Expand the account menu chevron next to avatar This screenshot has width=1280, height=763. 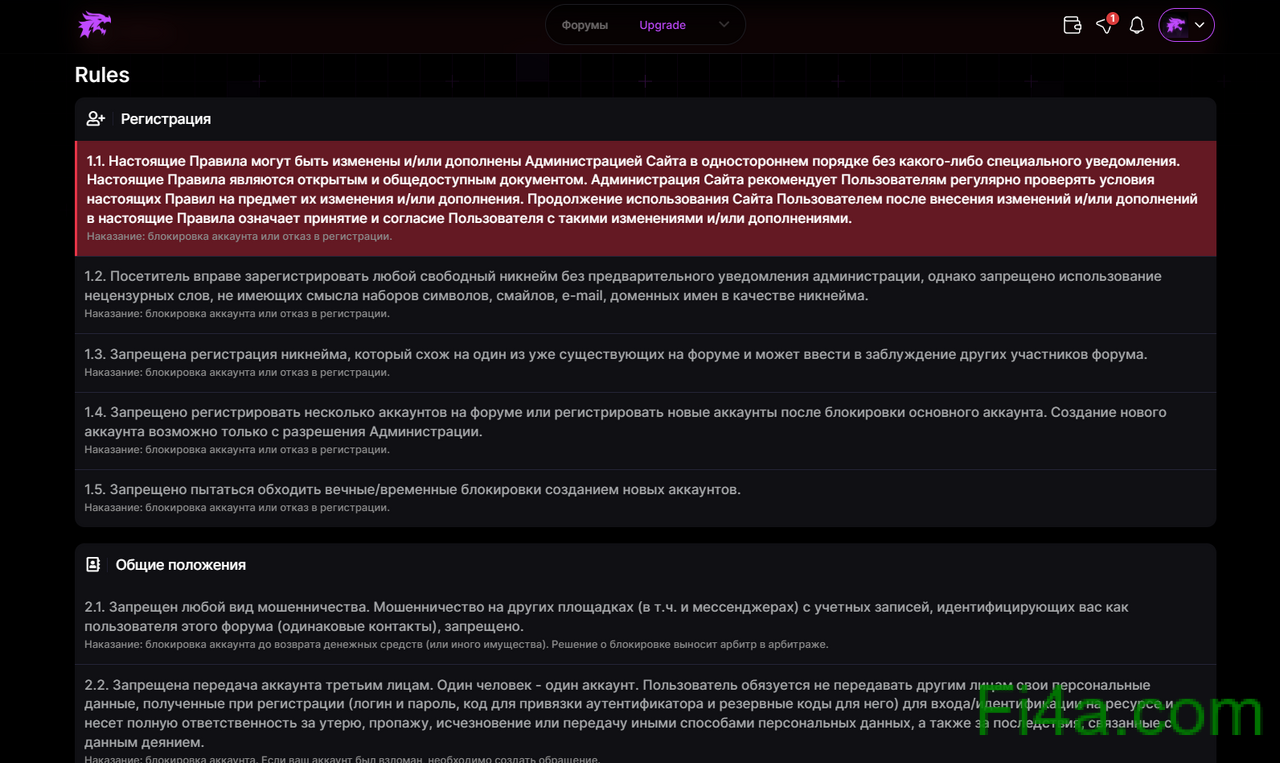click(1200, 25)
